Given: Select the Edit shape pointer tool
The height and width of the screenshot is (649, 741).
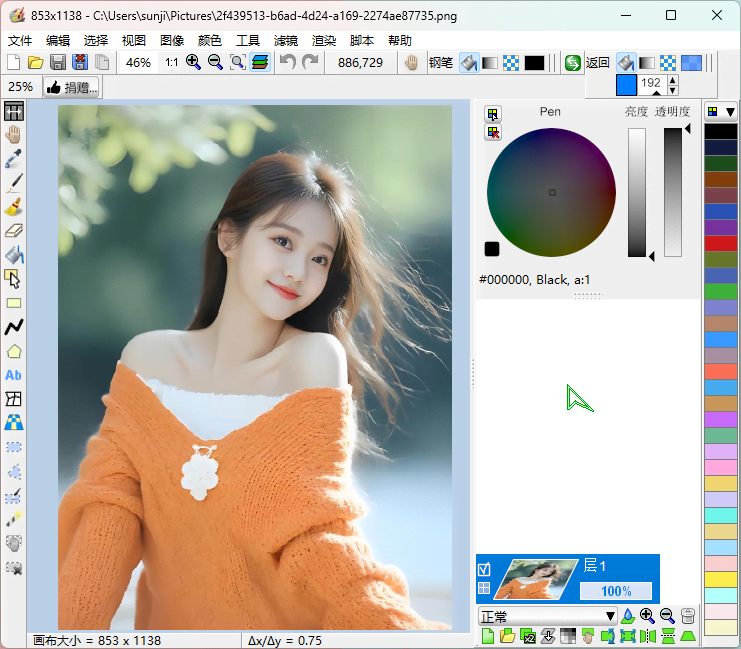Looking at the screenshot, I should [14, 279].
